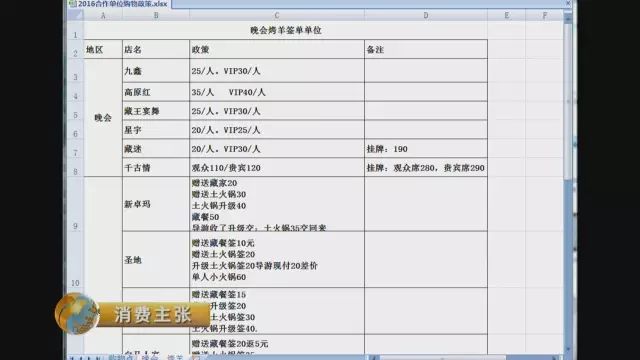Screen dimensions: 640x360
Task: Click the empty remark cell for 圣地
Action: tap(426, 260)
